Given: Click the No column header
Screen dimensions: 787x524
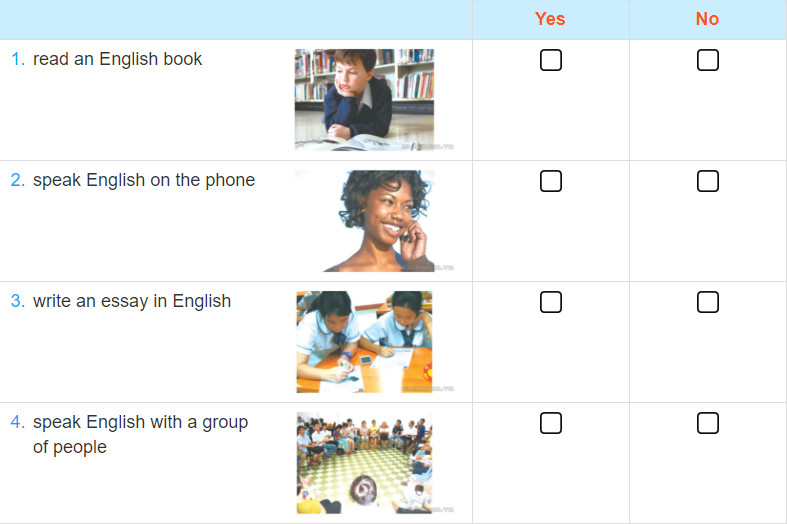Looking at the screenshot, I should coord(707,19).
